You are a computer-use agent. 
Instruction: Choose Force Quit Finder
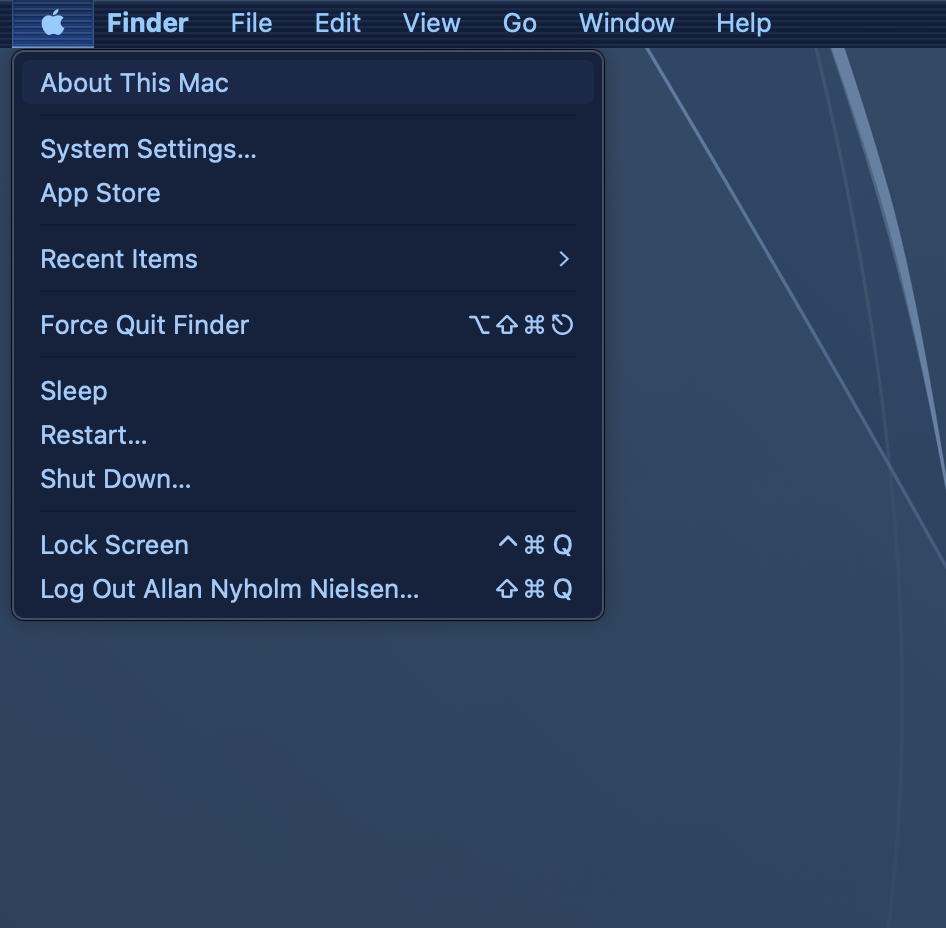point(308,325)
